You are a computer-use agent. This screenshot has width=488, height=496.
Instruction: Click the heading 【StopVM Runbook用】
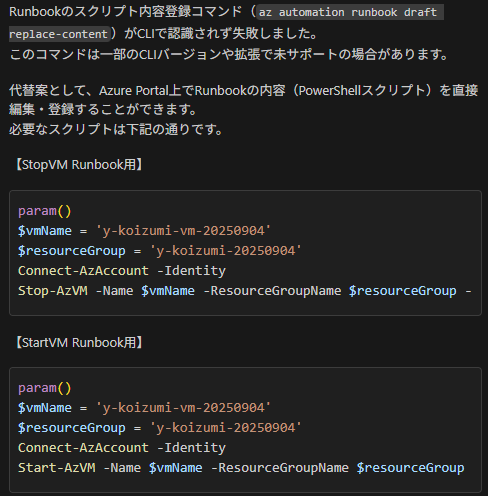[x=79, y=165]
